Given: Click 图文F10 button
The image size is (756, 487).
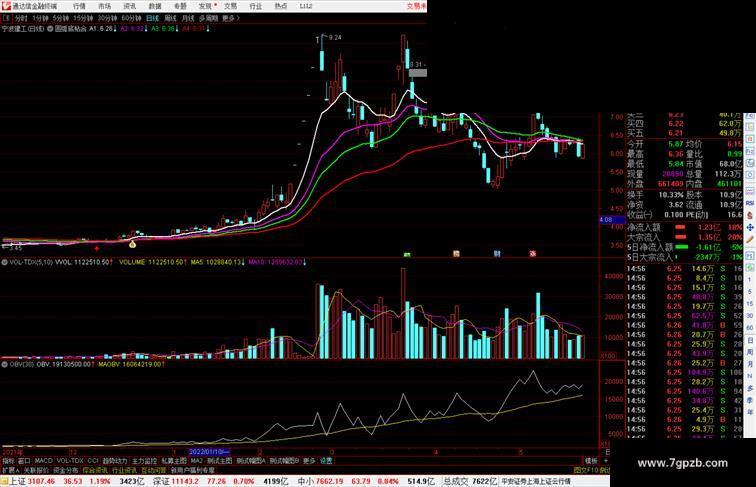Looking at the screenshot, I should (586, 470).
